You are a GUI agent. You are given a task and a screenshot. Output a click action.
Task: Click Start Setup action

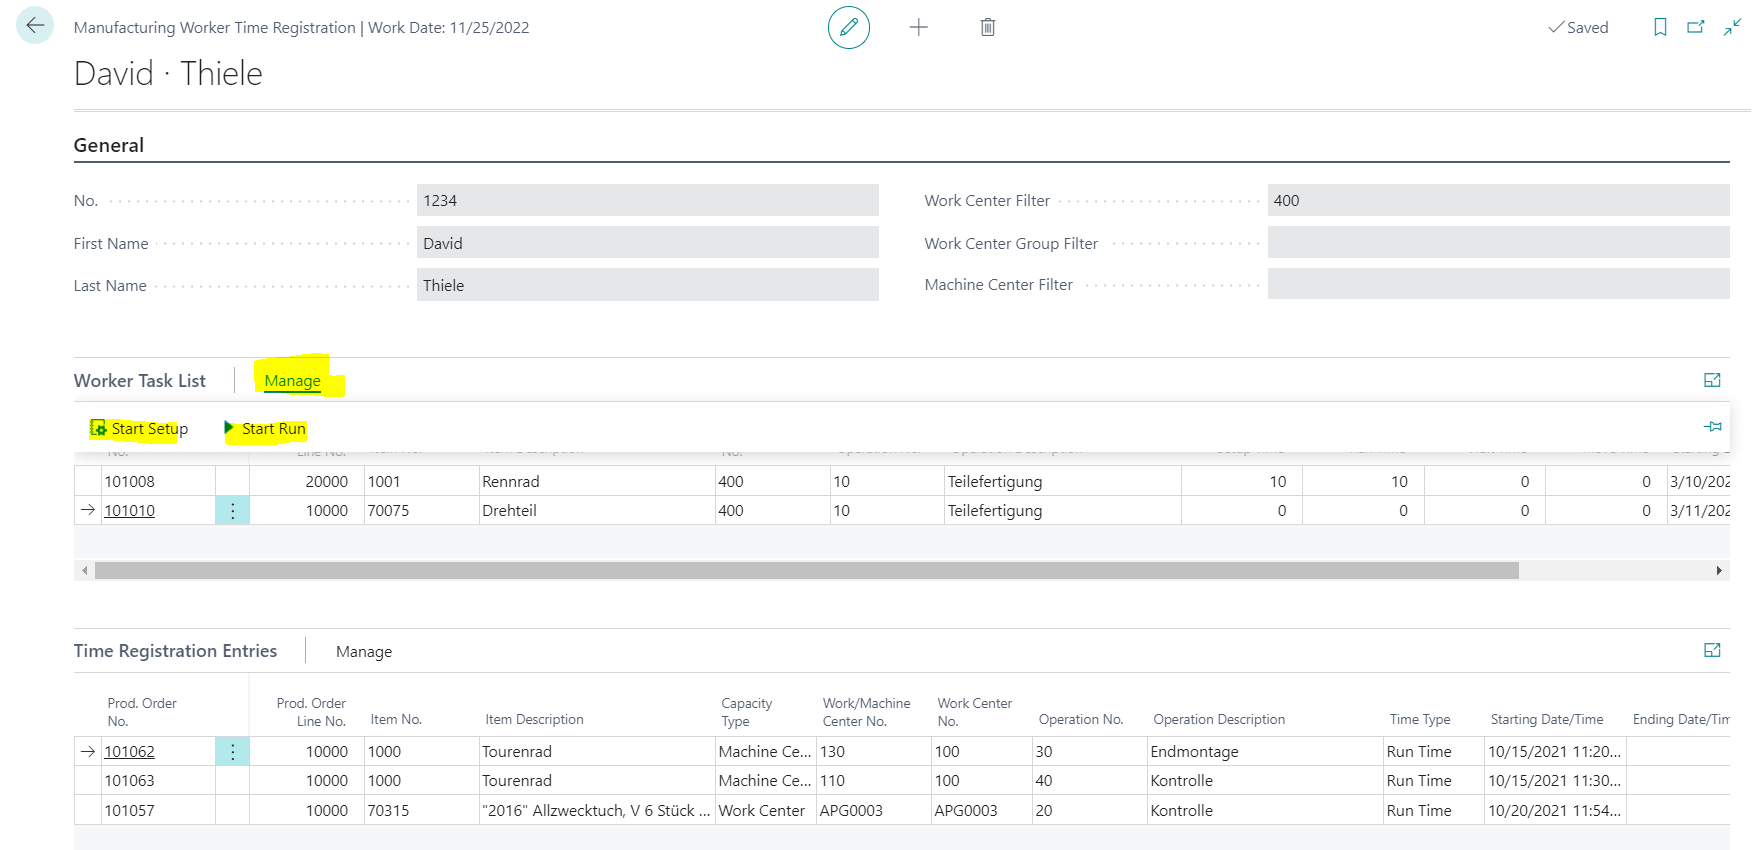139,429
